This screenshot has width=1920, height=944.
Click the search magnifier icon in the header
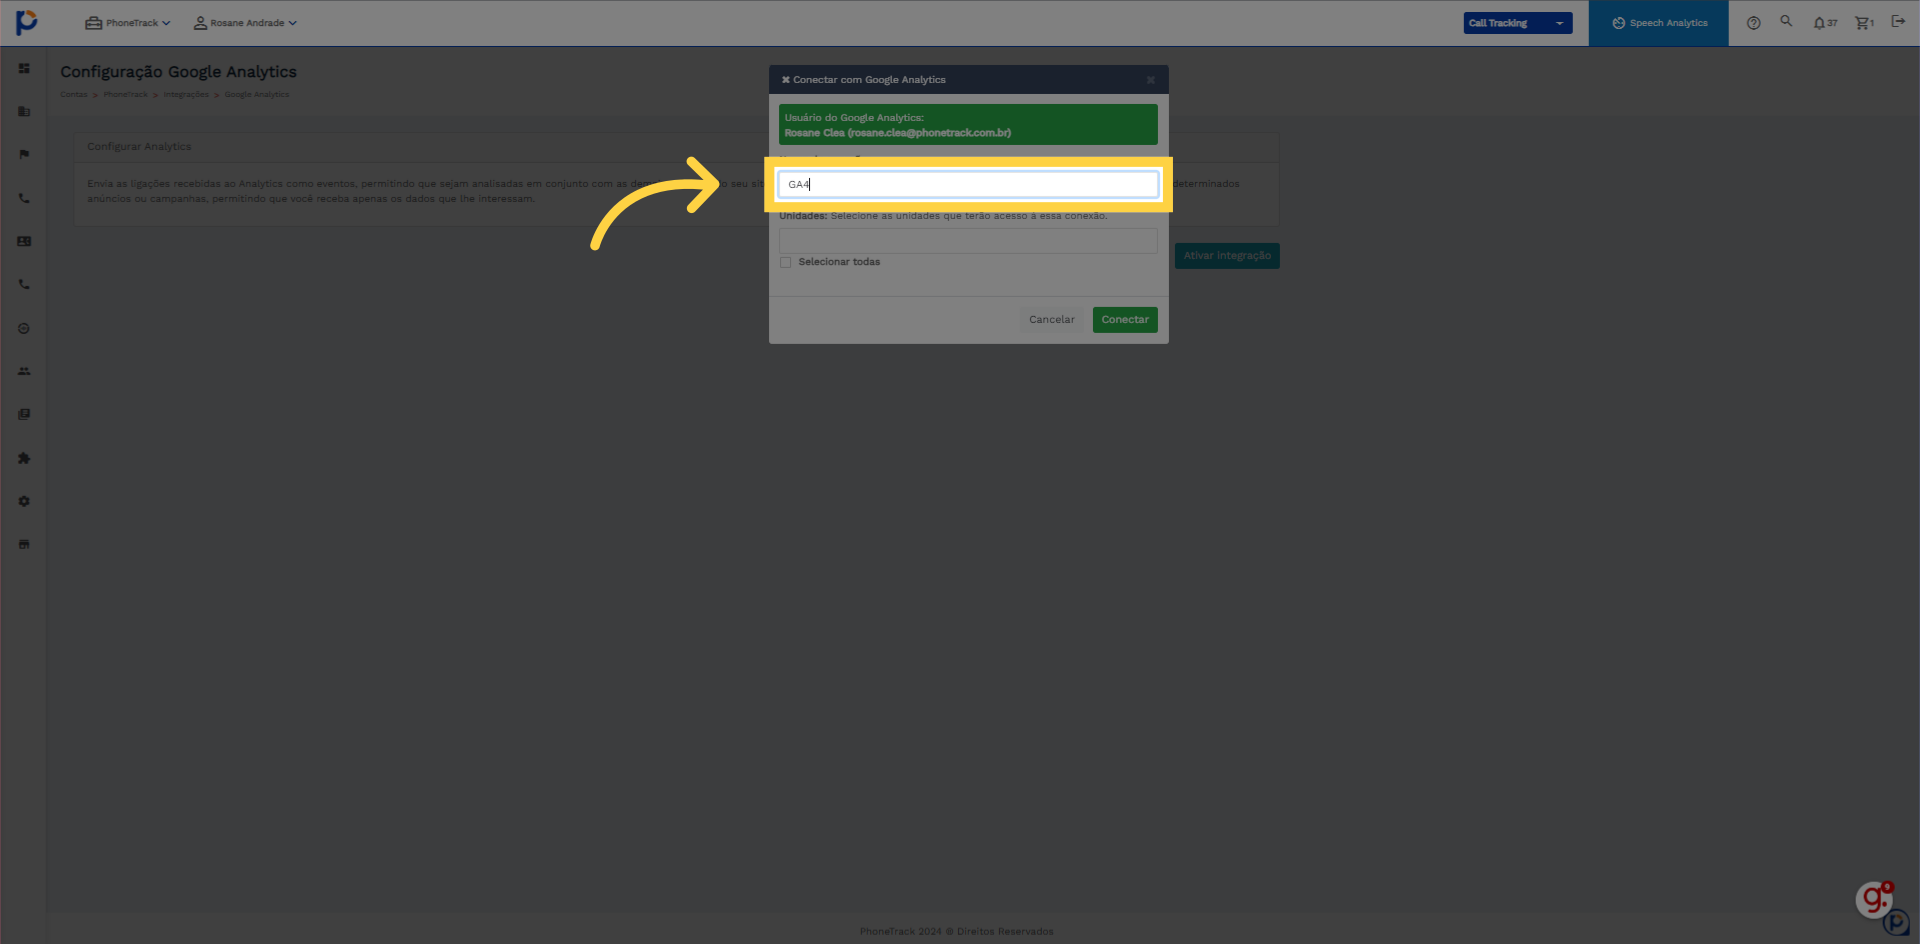click(x=1786, y=21)
